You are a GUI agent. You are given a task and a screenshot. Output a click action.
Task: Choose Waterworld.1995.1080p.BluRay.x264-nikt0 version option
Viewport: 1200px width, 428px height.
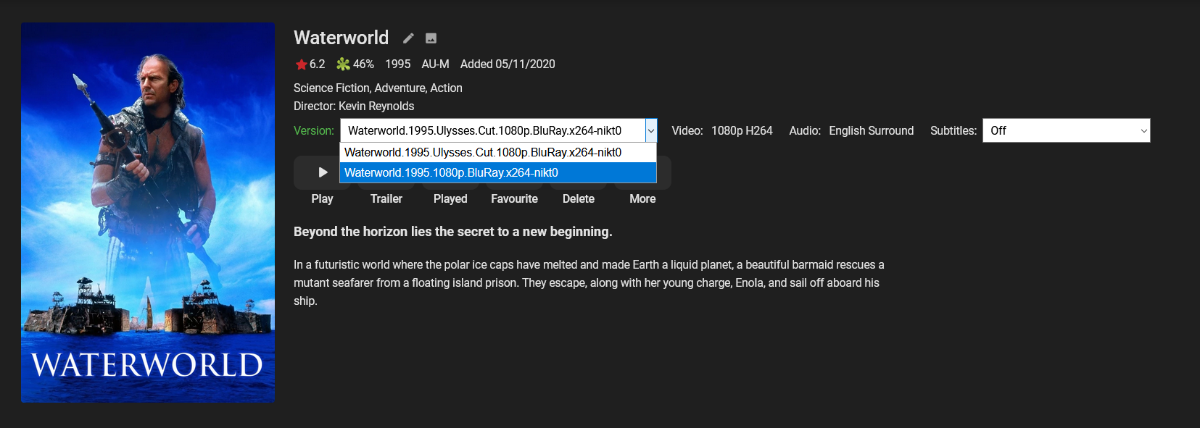(x=452, y=173)
